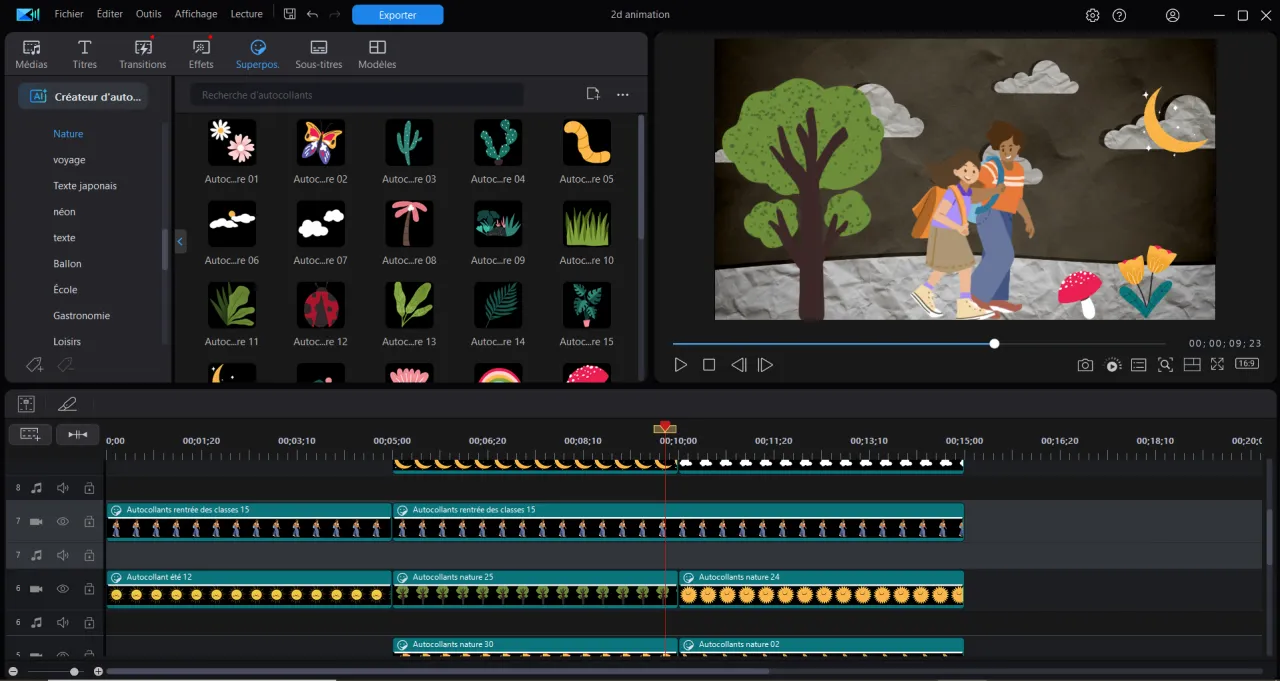Open the Titres panel
The height and width of the screenshot is (681, 1280).
point(84,53)
